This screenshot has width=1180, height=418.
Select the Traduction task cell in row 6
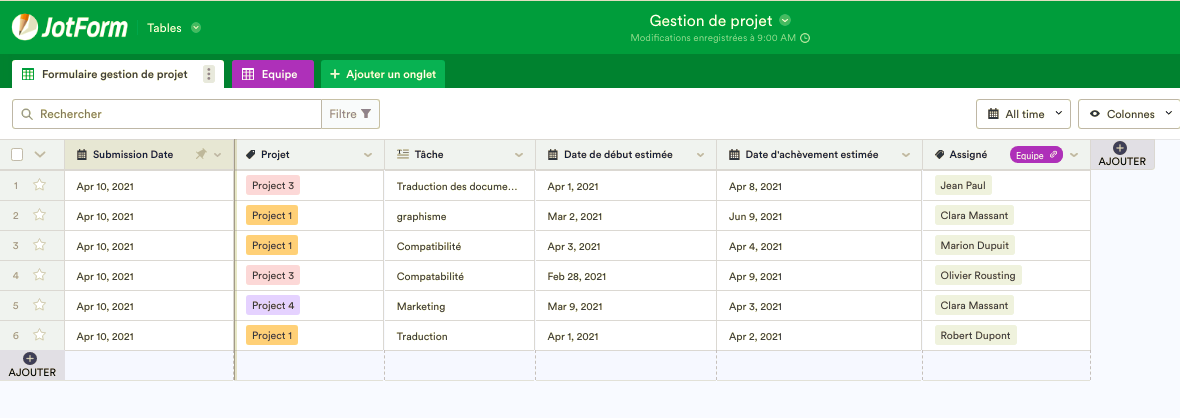[460, 336]
